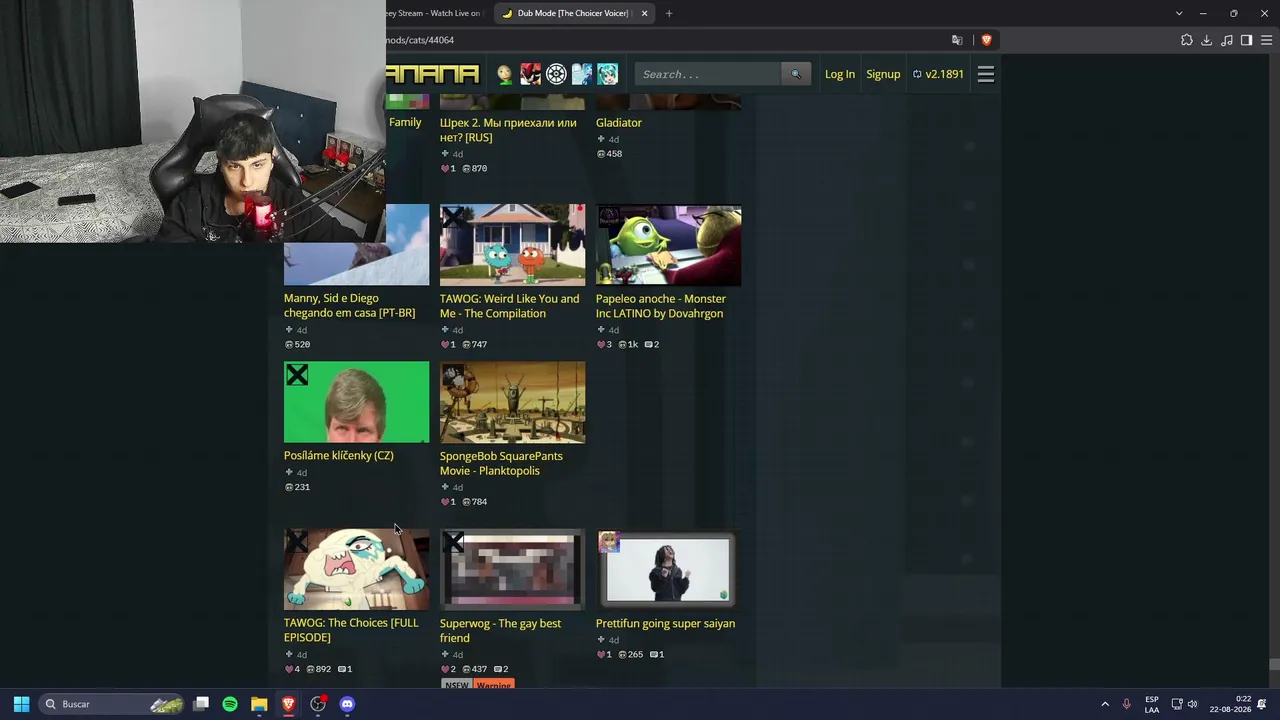Click the Gumball house thumbnail
This screenshot has width=1280, height=720.
point(513,245)
